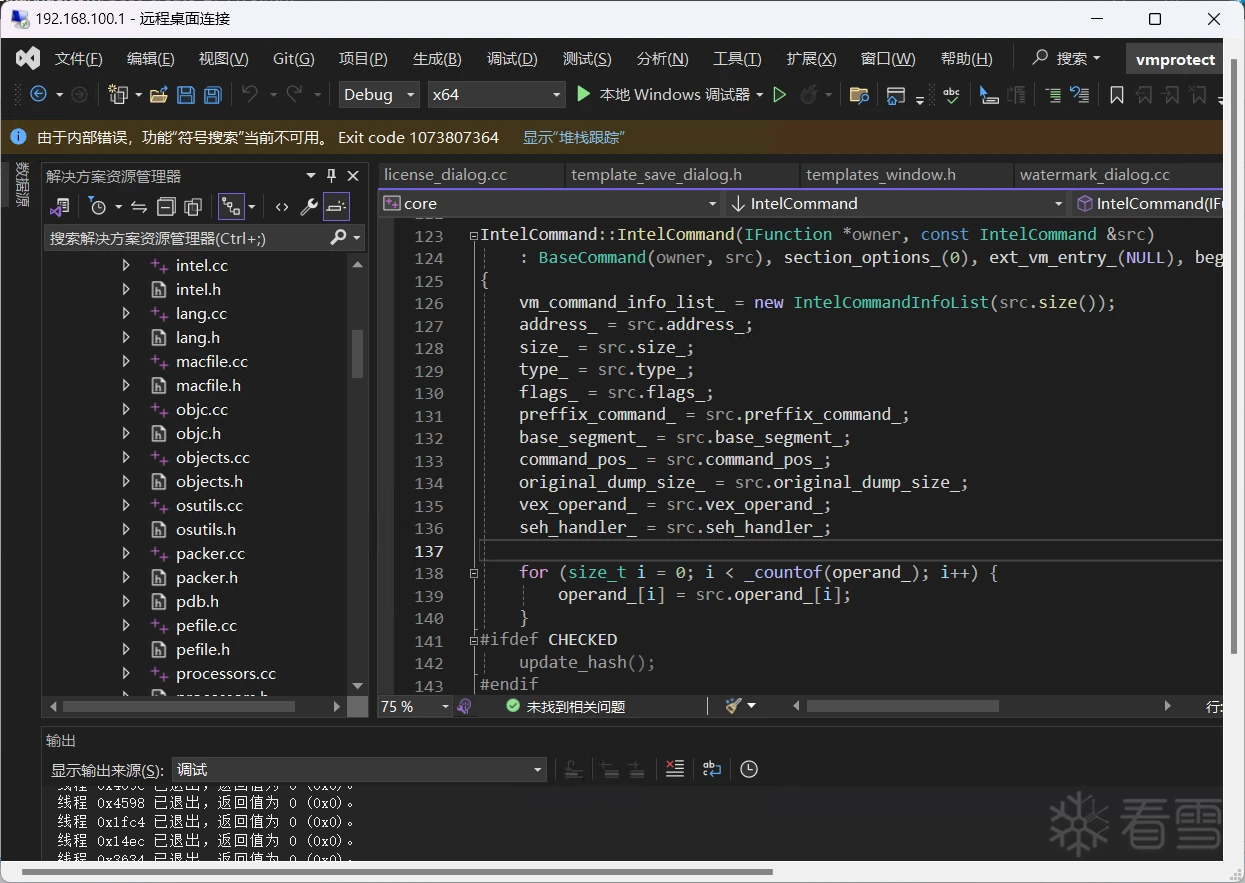Toggle the preview selected items button
Image resolution: width=1245 pixels, height=883 pixels.
(336, 207)
